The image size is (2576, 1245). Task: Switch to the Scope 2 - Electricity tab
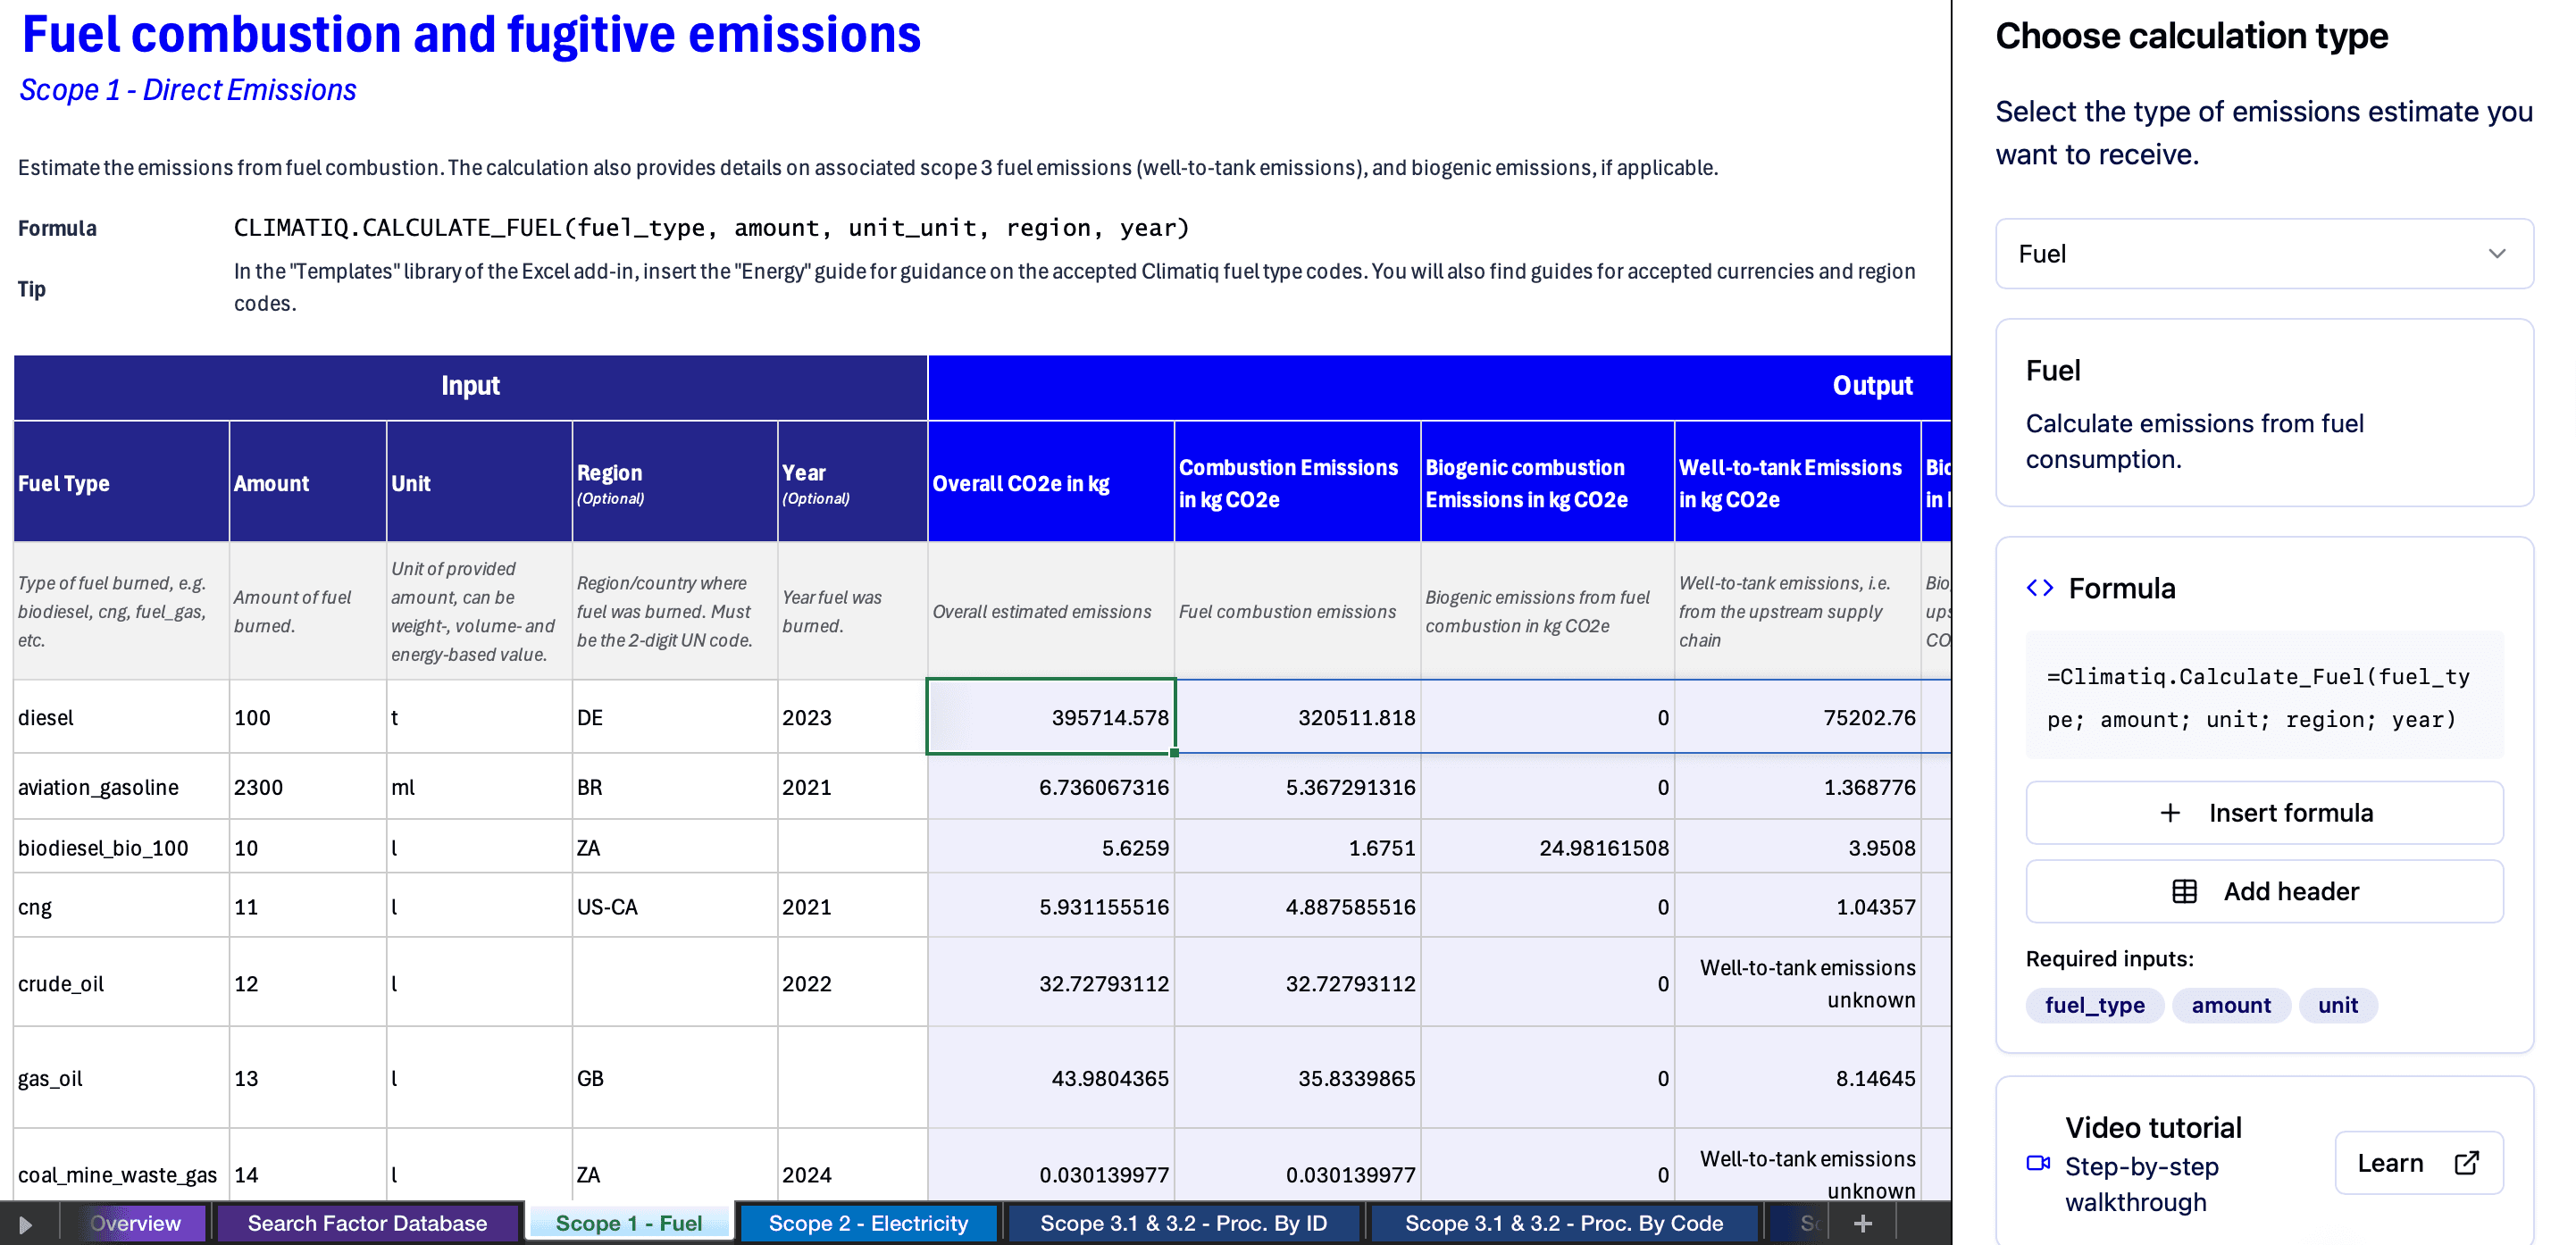[868, 1222]
